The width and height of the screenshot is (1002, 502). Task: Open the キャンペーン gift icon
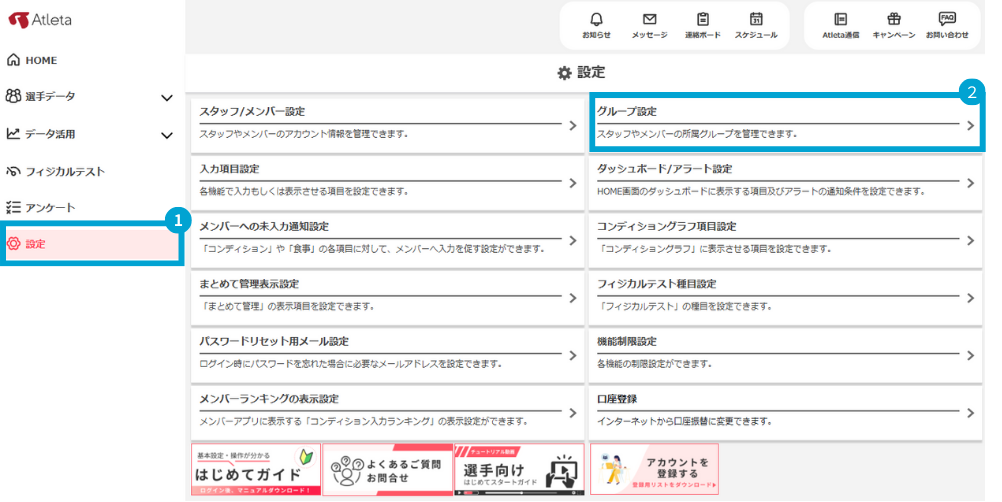pyautogui.click(x=893, y=25)
